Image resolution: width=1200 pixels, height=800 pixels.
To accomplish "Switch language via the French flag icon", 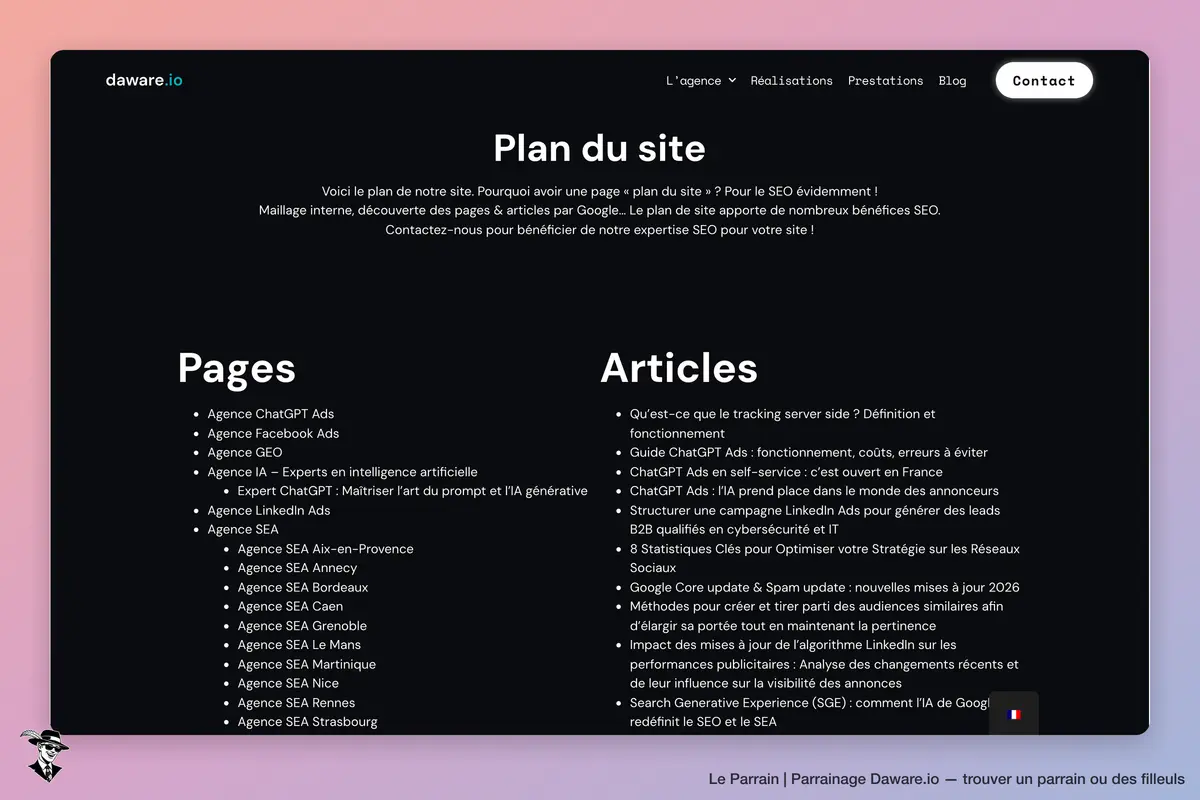I will (x=1014, y=714).
